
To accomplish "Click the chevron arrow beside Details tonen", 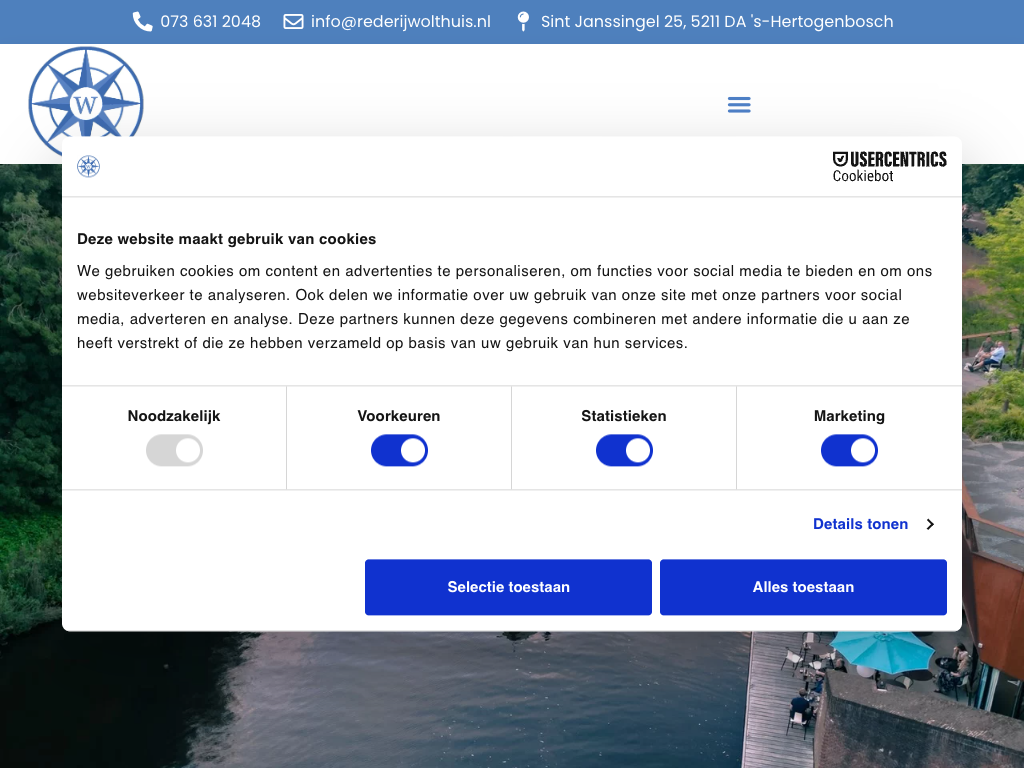I will pyautogui.click(x=930, y=524).
